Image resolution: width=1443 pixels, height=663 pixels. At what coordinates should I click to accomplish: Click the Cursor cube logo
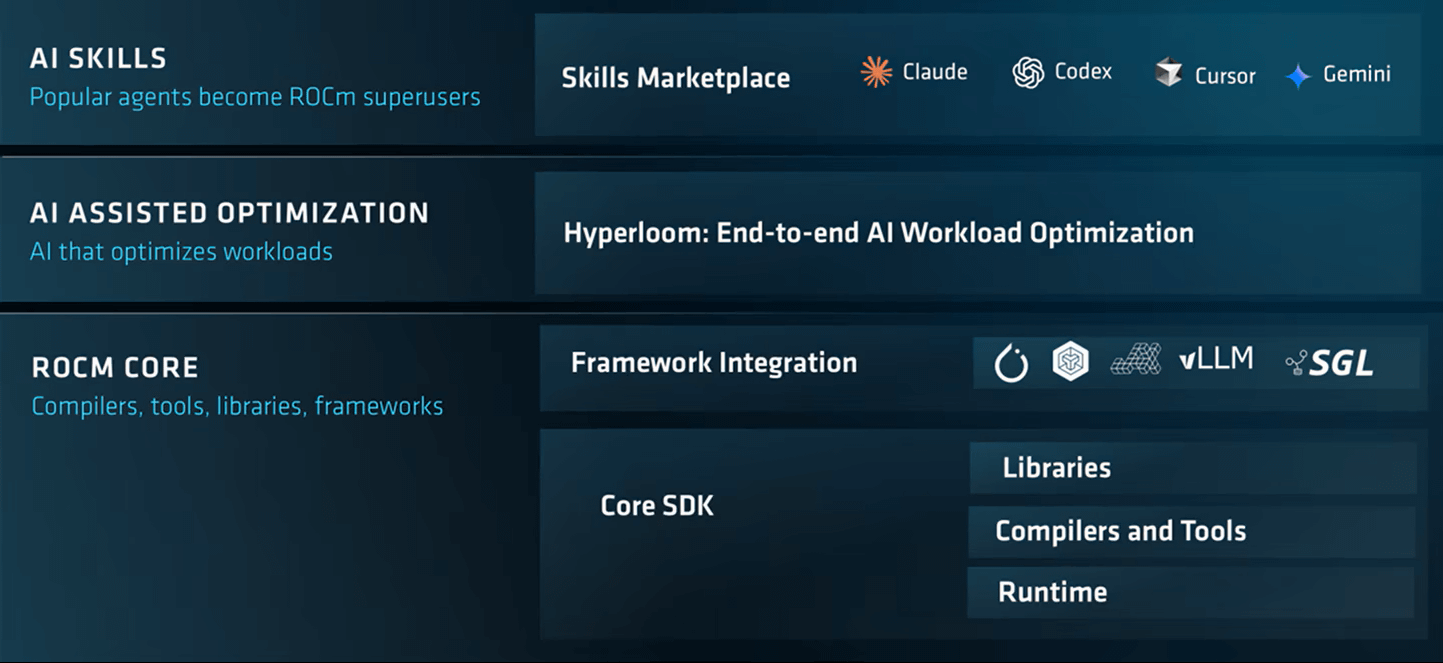(x=1168, y=73)
